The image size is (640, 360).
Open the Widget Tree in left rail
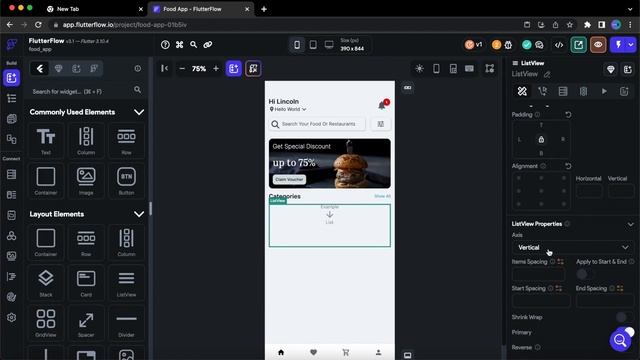click(x=11, y=98)
